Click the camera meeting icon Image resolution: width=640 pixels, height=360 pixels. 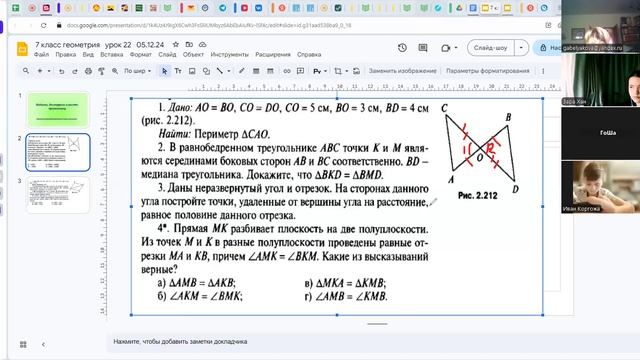coord(445,48)
